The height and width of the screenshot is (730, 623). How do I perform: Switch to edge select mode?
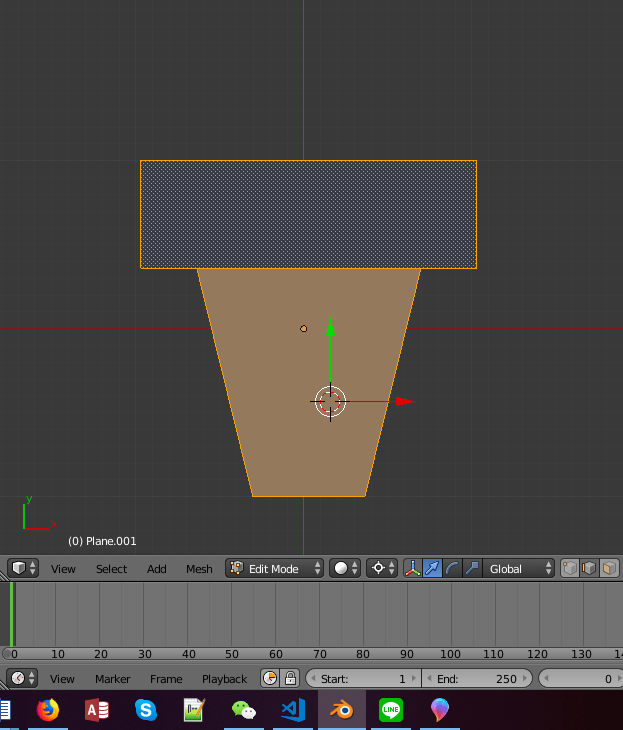coord(589,568)
